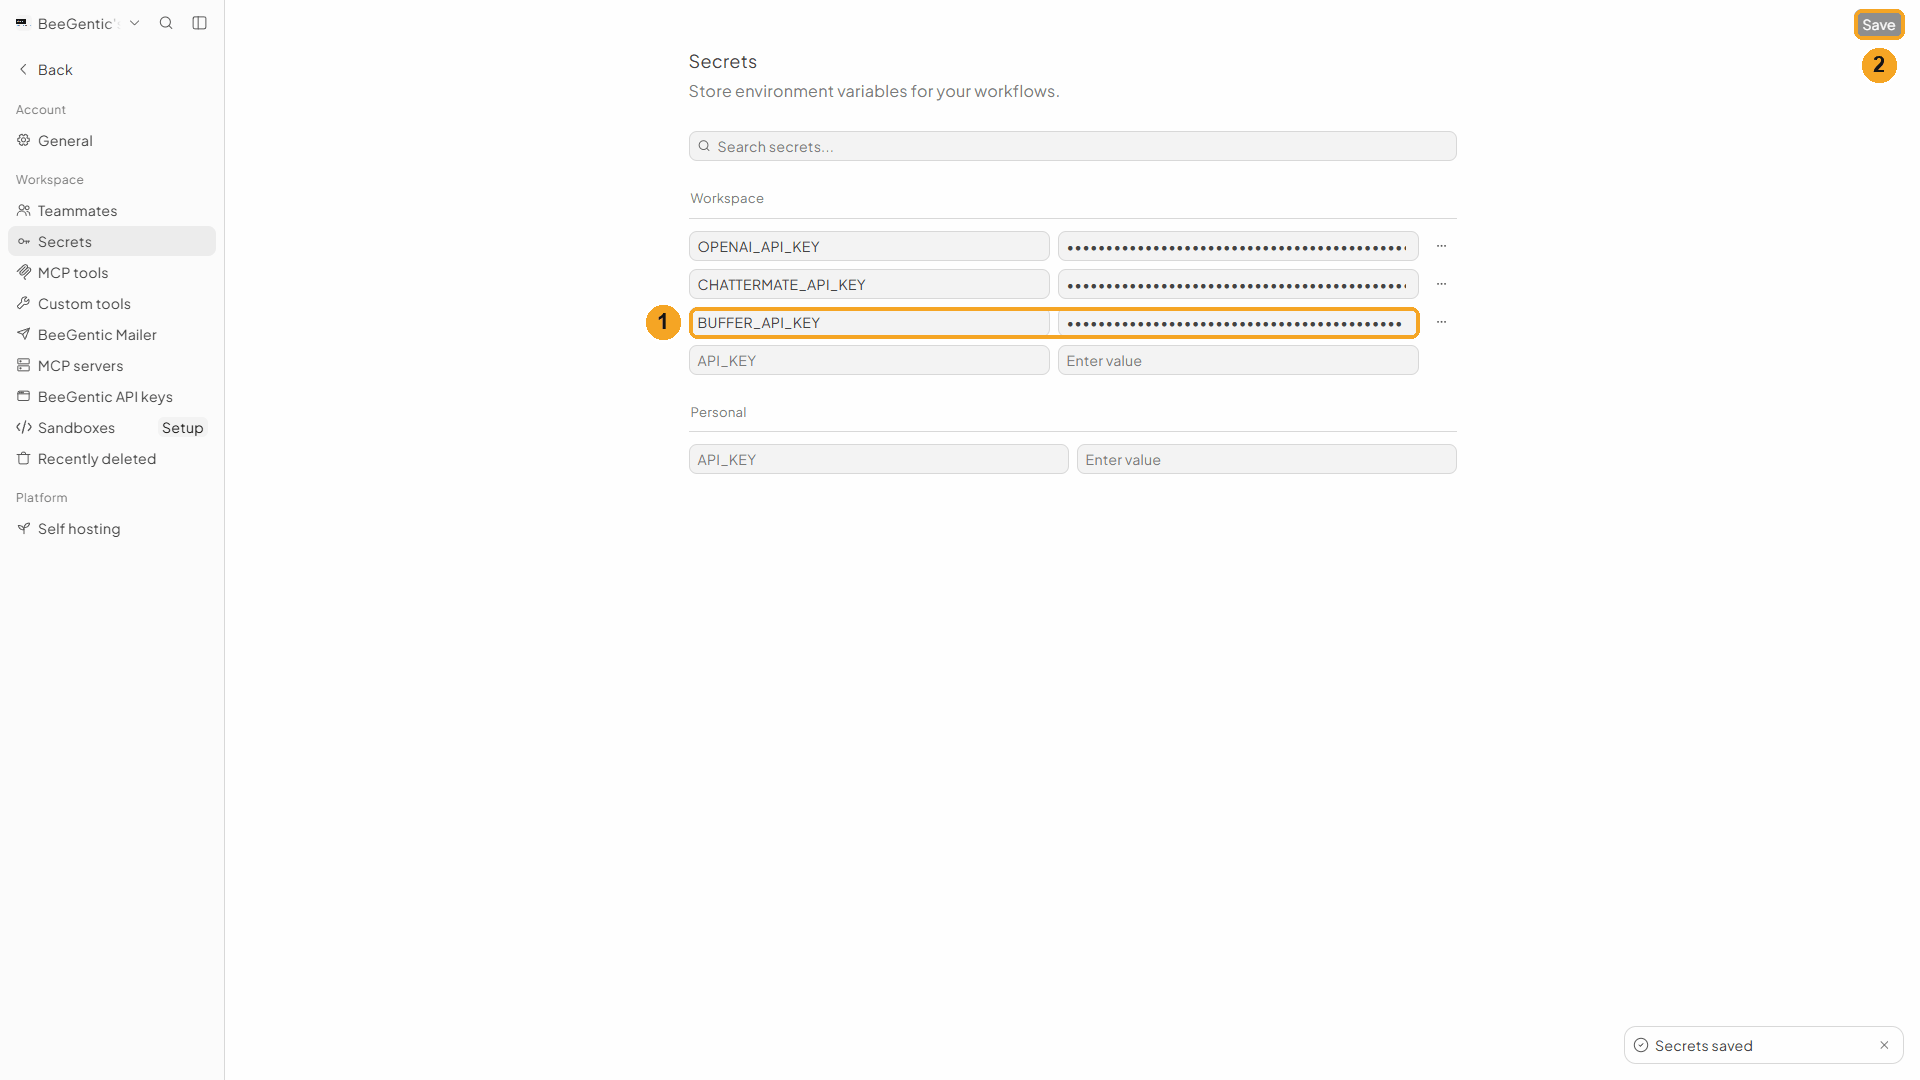Open options menu for CHATTERMATE_API_KEY row

(1441, 284)
